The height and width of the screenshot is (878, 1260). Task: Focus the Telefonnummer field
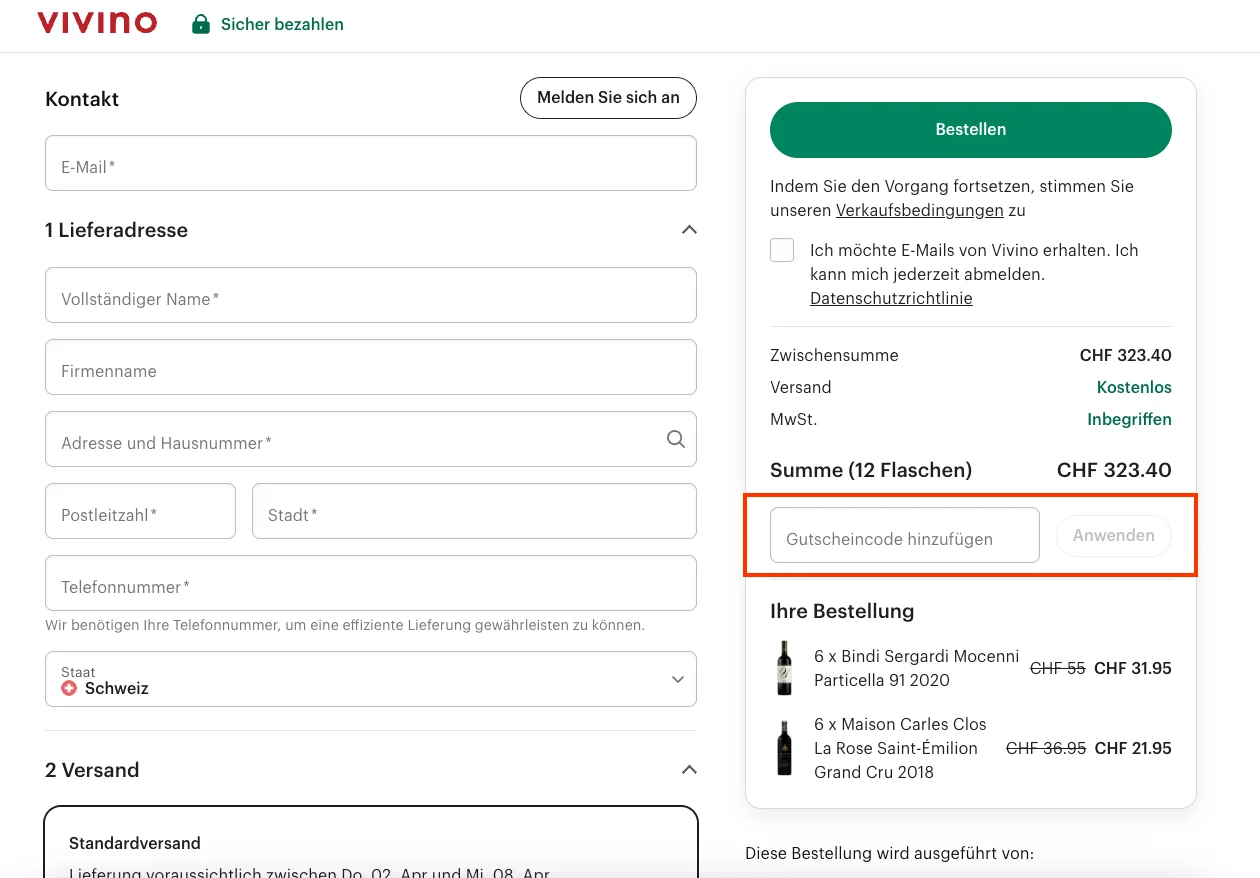(x=371, y=583)
